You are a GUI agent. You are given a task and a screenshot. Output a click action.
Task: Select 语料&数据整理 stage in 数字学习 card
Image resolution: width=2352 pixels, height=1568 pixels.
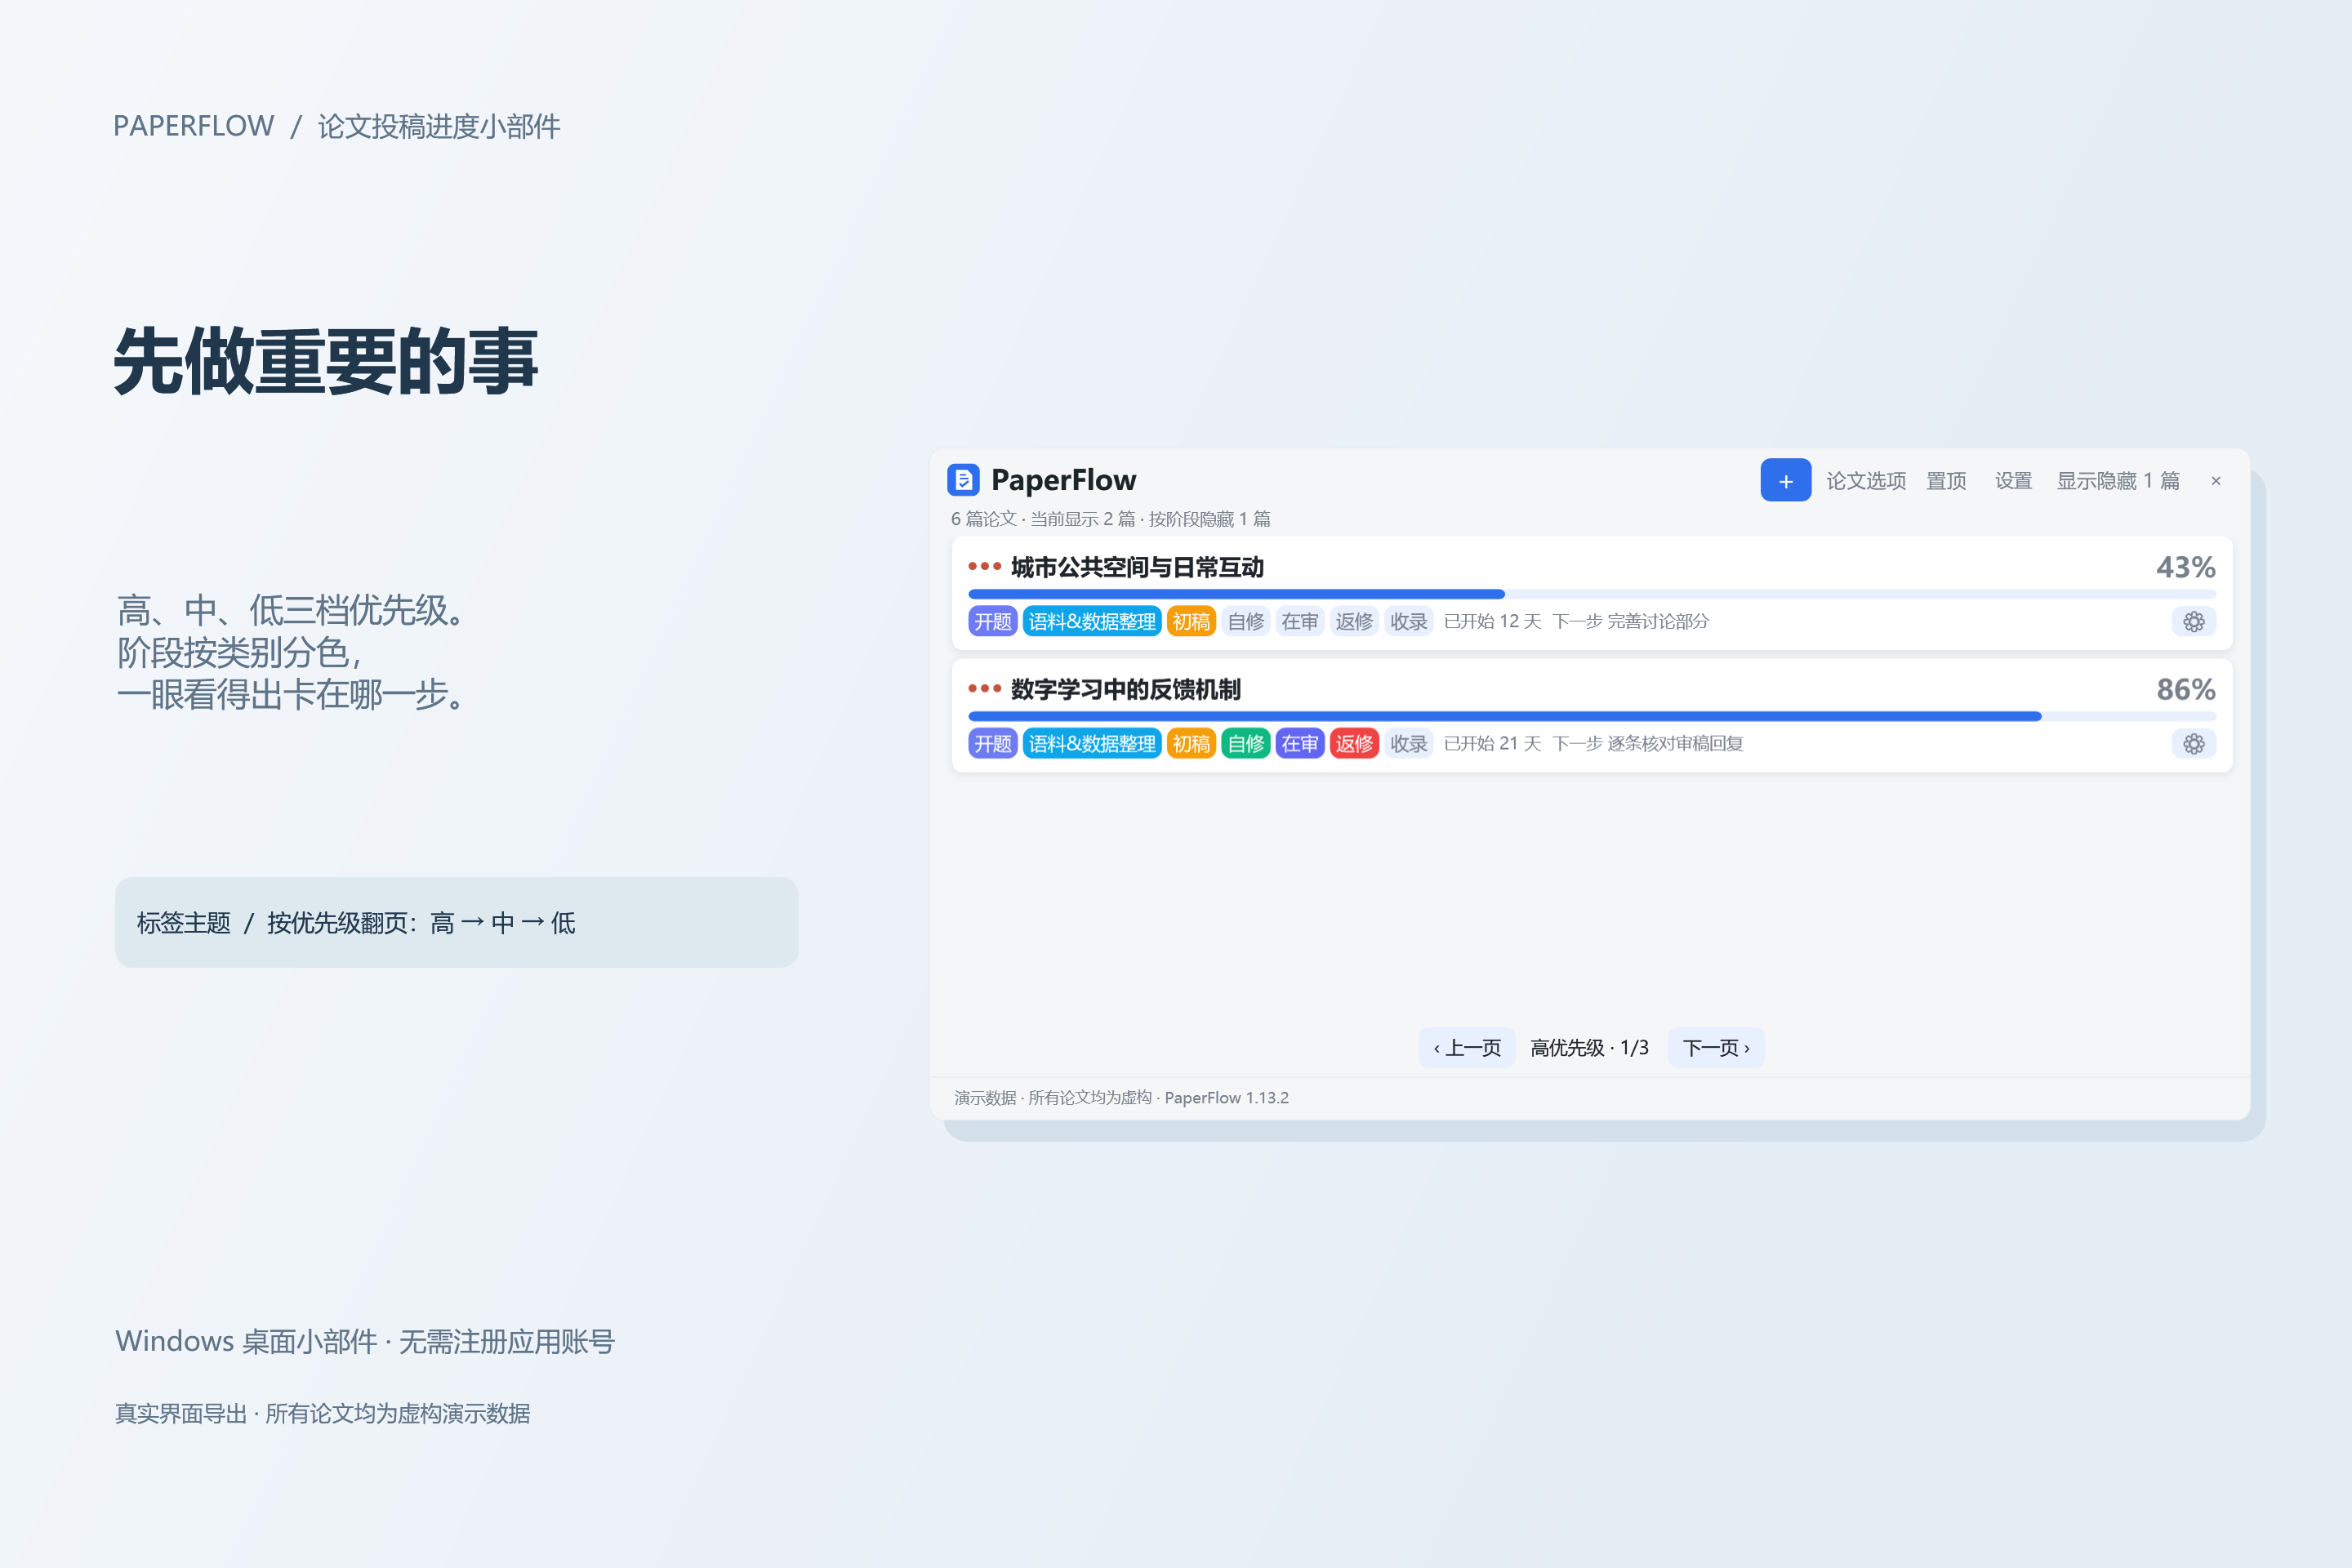click(x=1092, y=744)
